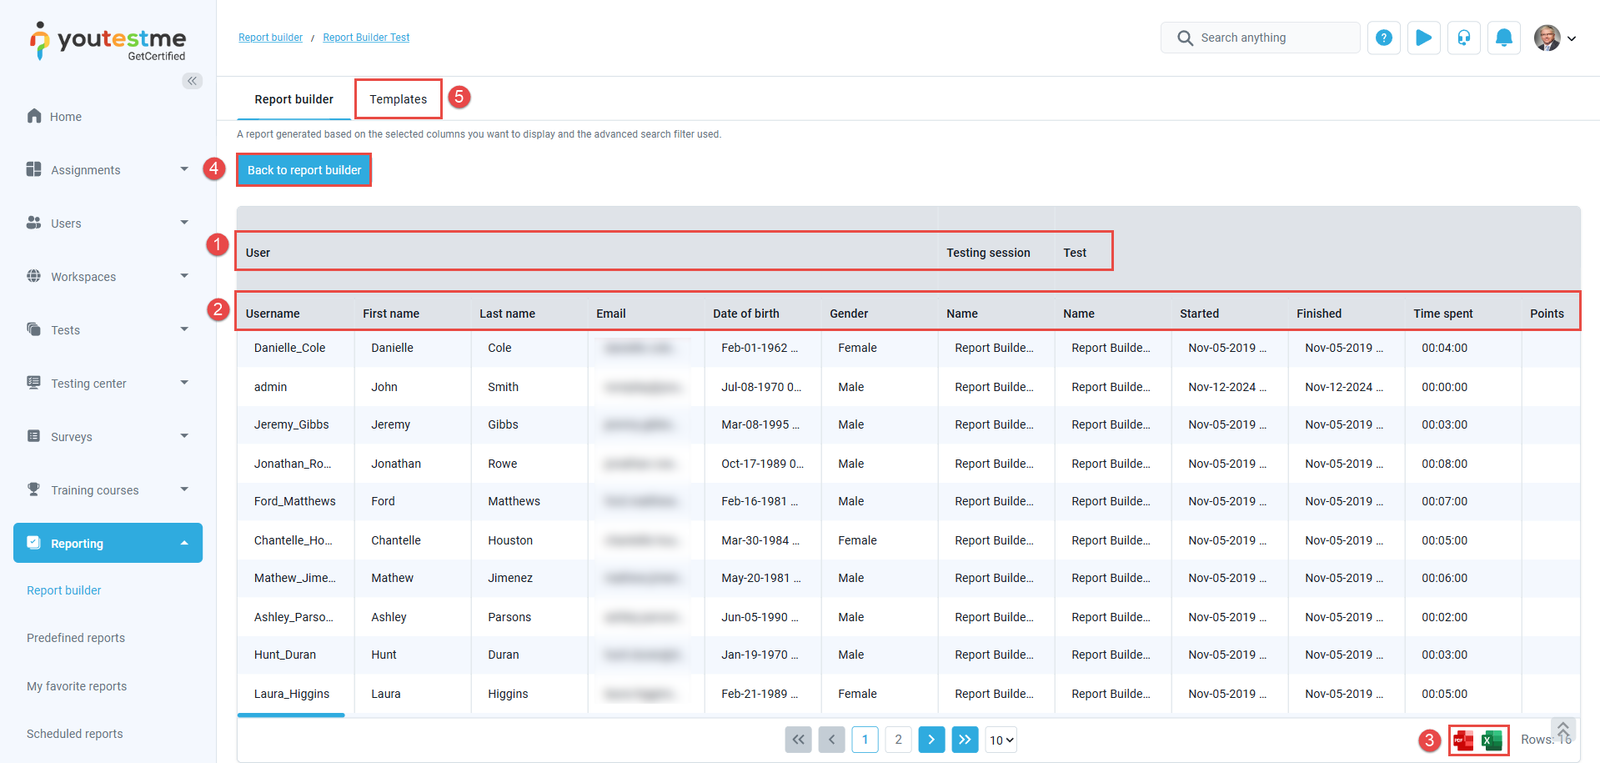Open the notifications bell
Viewport: 1600px width, 763px height.
[x=1503, y=38]
